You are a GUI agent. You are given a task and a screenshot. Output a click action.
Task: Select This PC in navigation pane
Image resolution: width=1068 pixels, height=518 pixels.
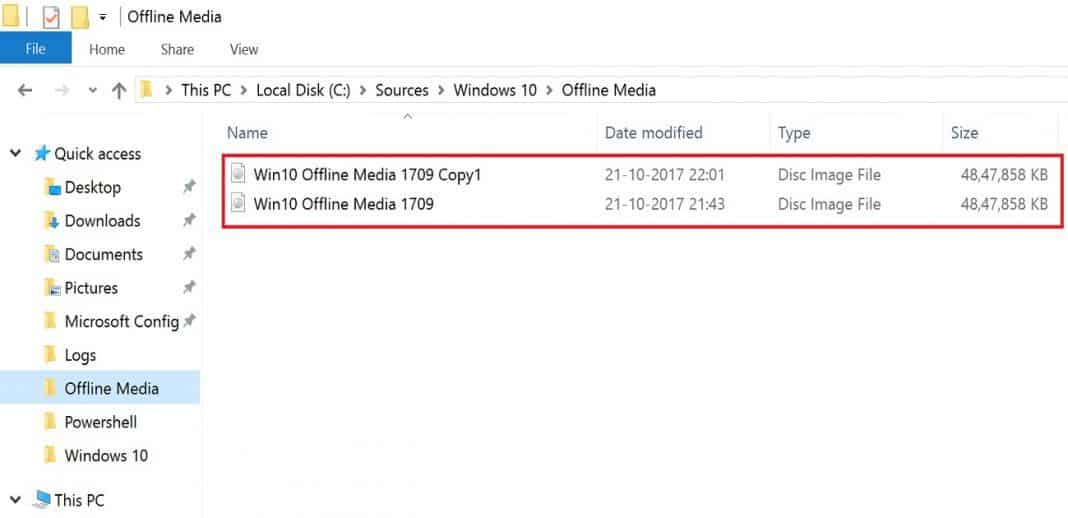[x=79, y=500]
